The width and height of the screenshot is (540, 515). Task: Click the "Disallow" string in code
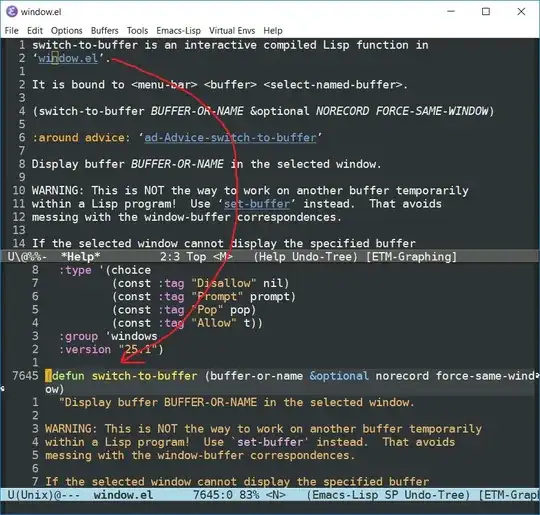[224, 284]
